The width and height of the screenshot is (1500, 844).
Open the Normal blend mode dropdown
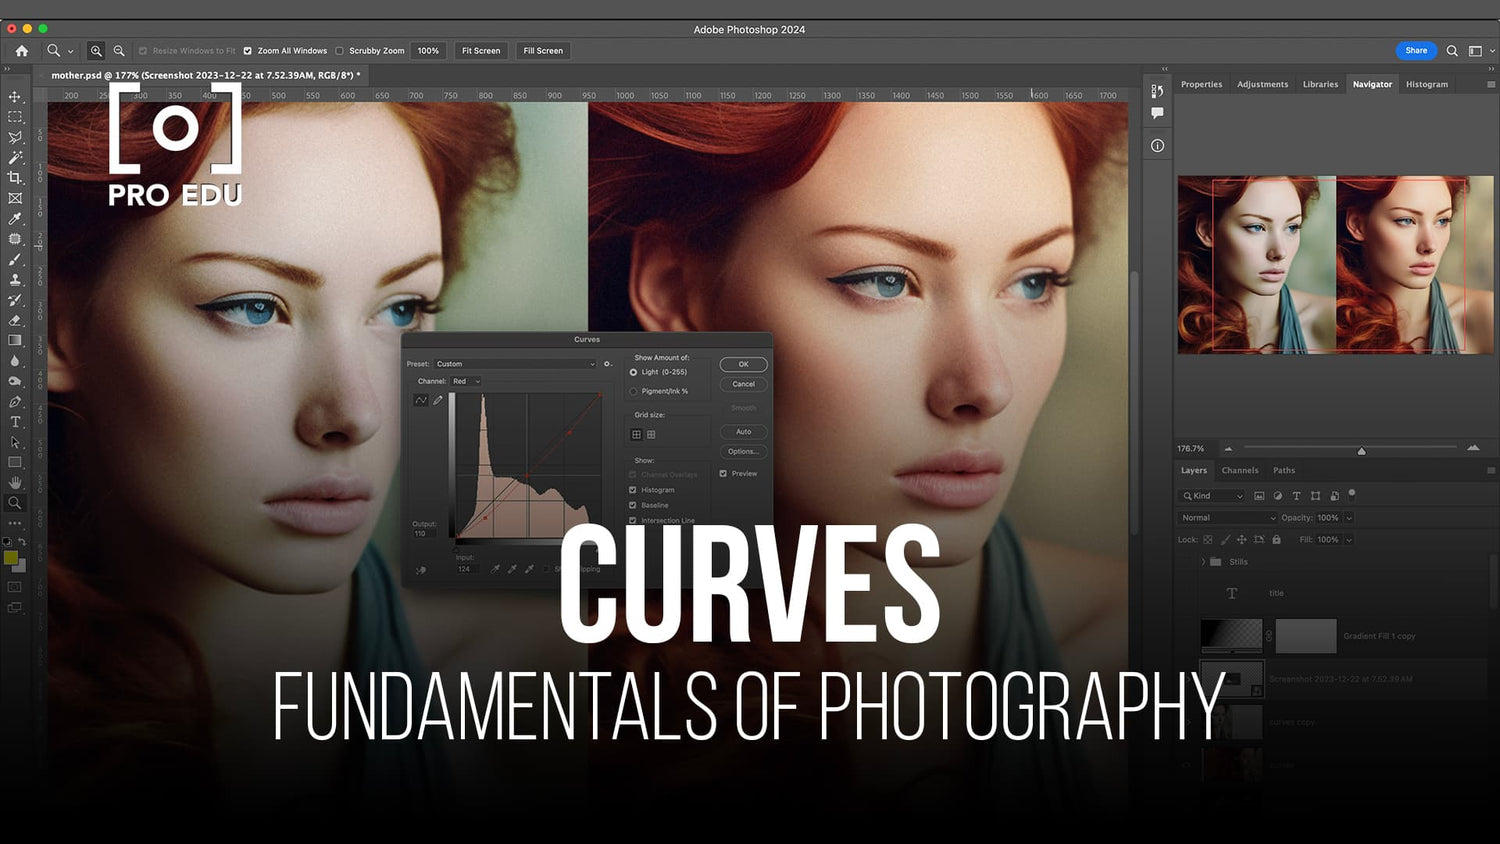pos(1226,517)
